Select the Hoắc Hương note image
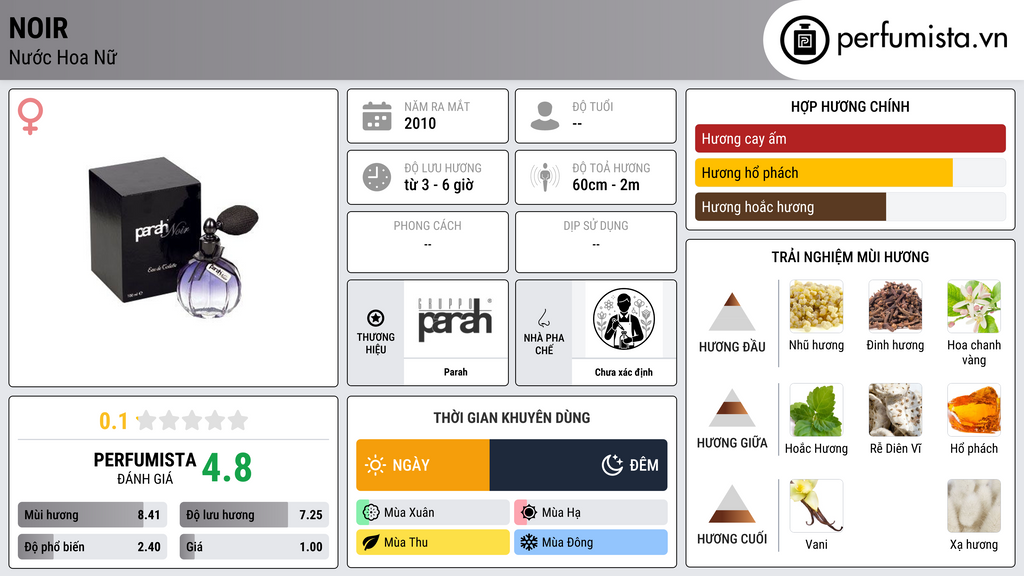Viewport: 1024px width, 576px height. [x=816, y=409]
